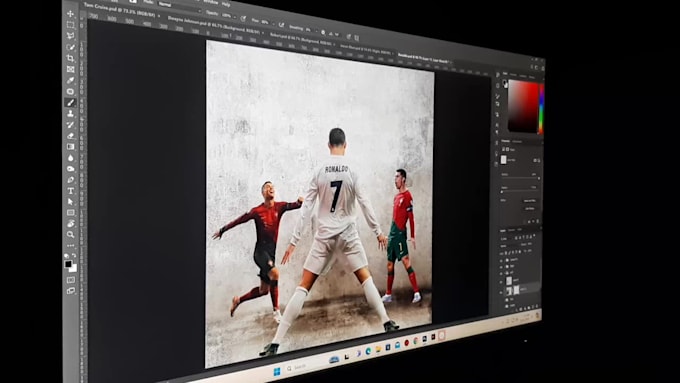Open the Edit Toolbar three-dots button
This screenshot has height=383, width=680.
click(x=70, y=246)
